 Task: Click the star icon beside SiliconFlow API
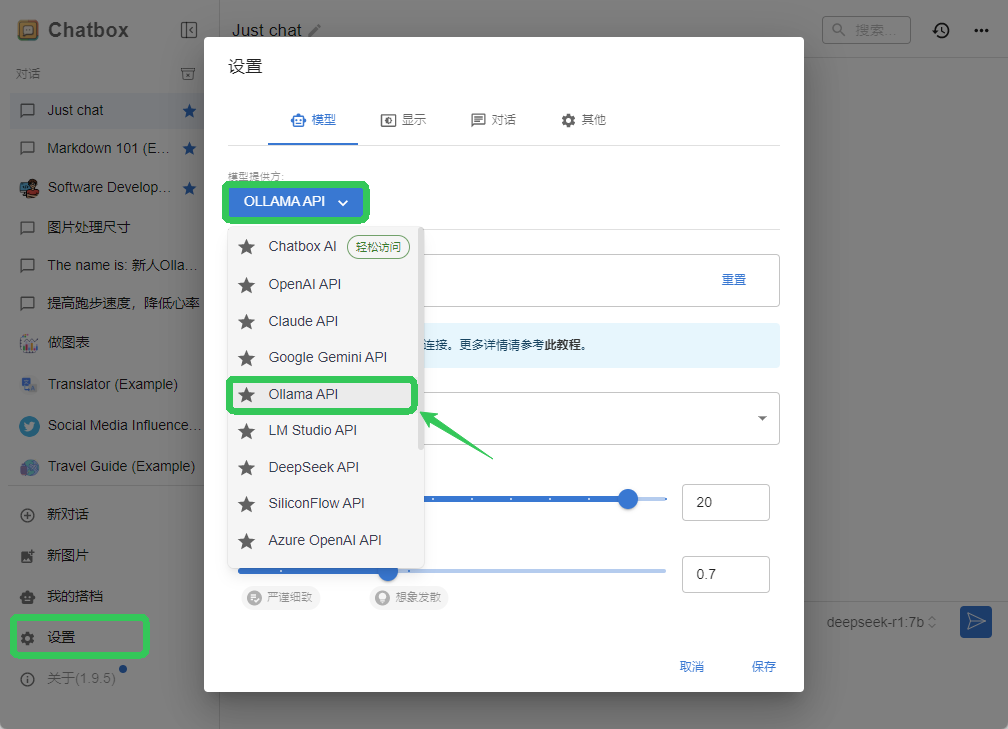coord(247,504)
